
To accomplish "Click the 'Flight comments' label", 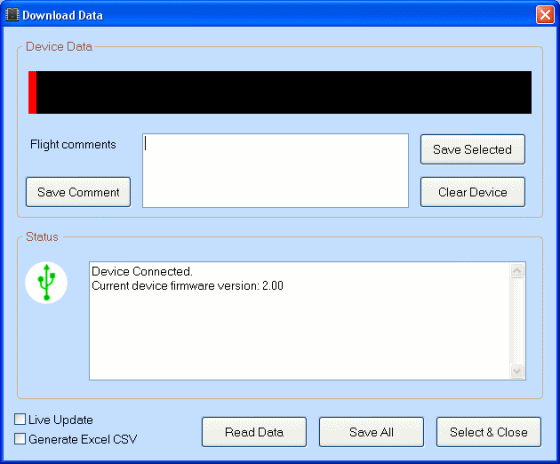I will [x=73, y=144].
